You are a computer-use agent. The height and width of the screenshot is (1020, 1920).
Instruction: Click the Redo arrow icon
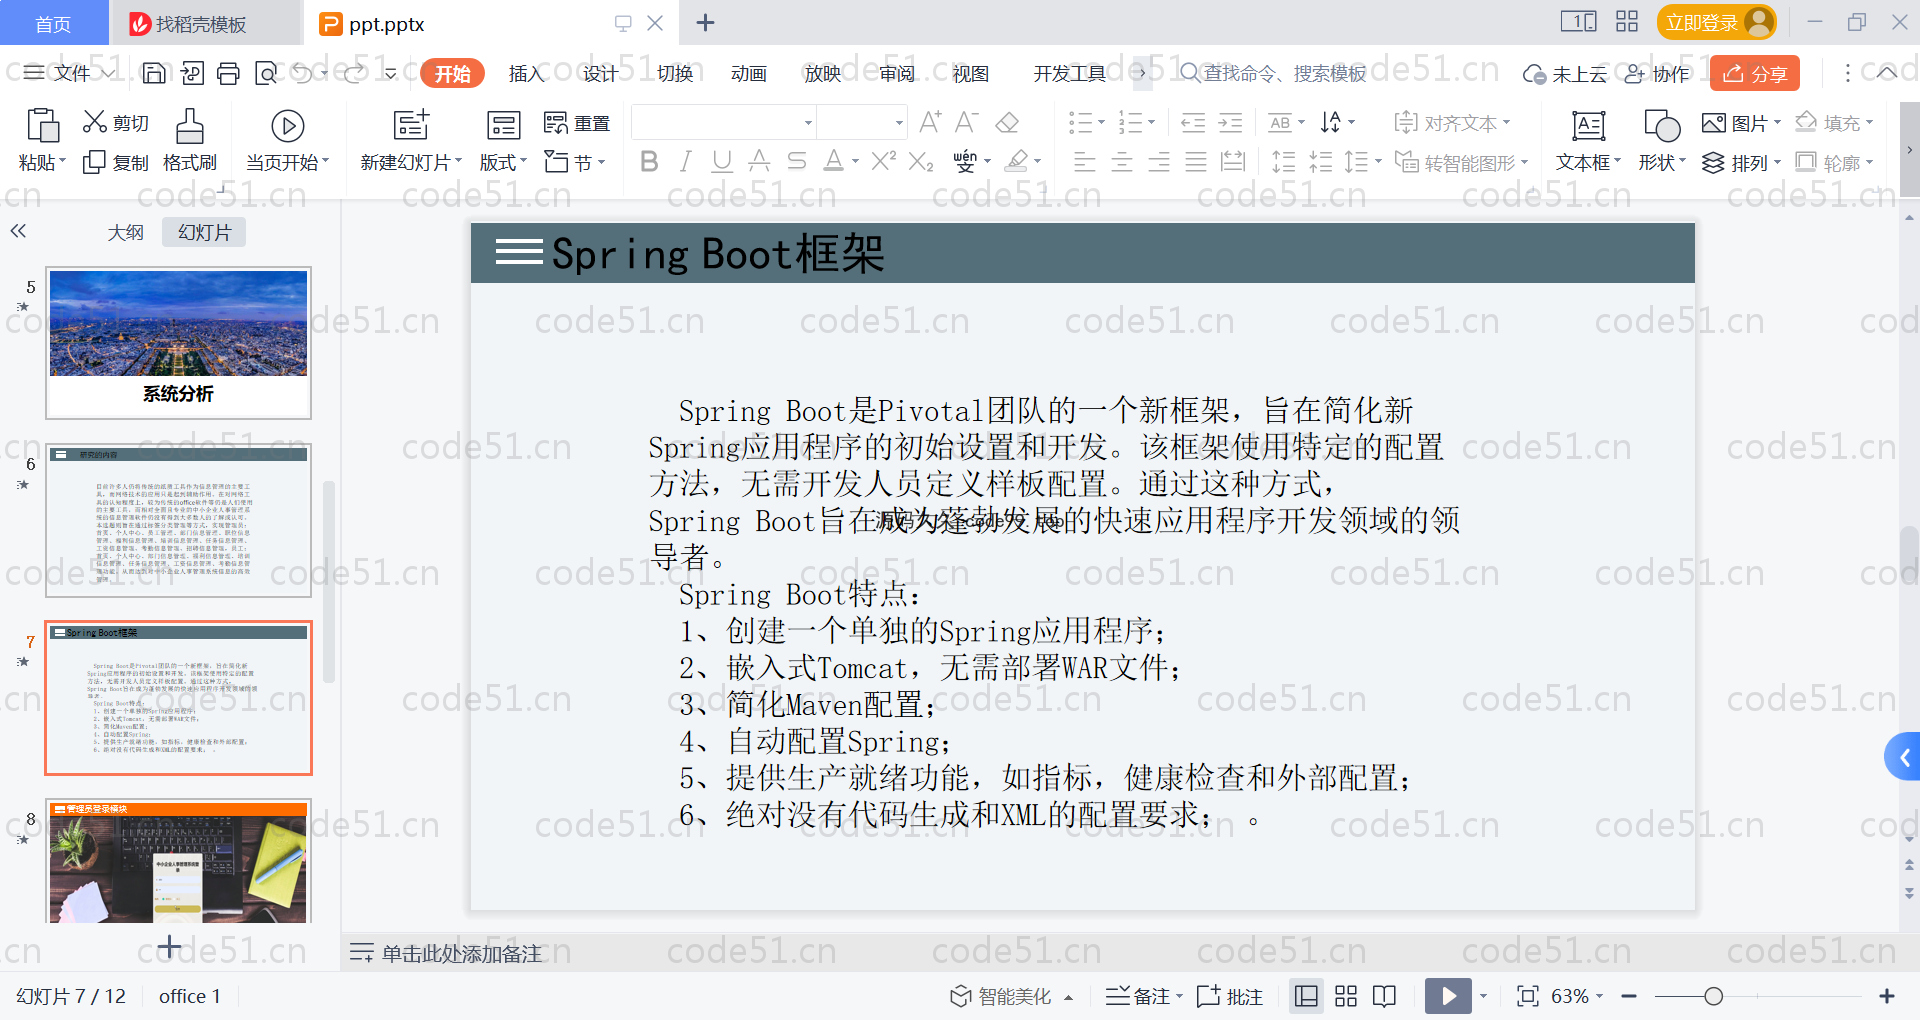pyautogui.click(x=354, y=73)
